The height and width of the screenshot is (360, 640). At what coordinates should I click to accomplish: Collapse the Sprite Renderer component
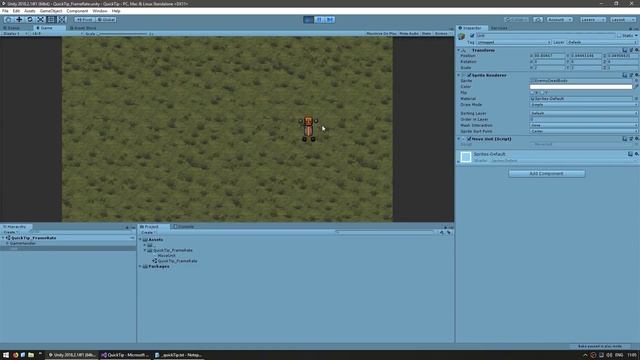click(x=458, y=76)
